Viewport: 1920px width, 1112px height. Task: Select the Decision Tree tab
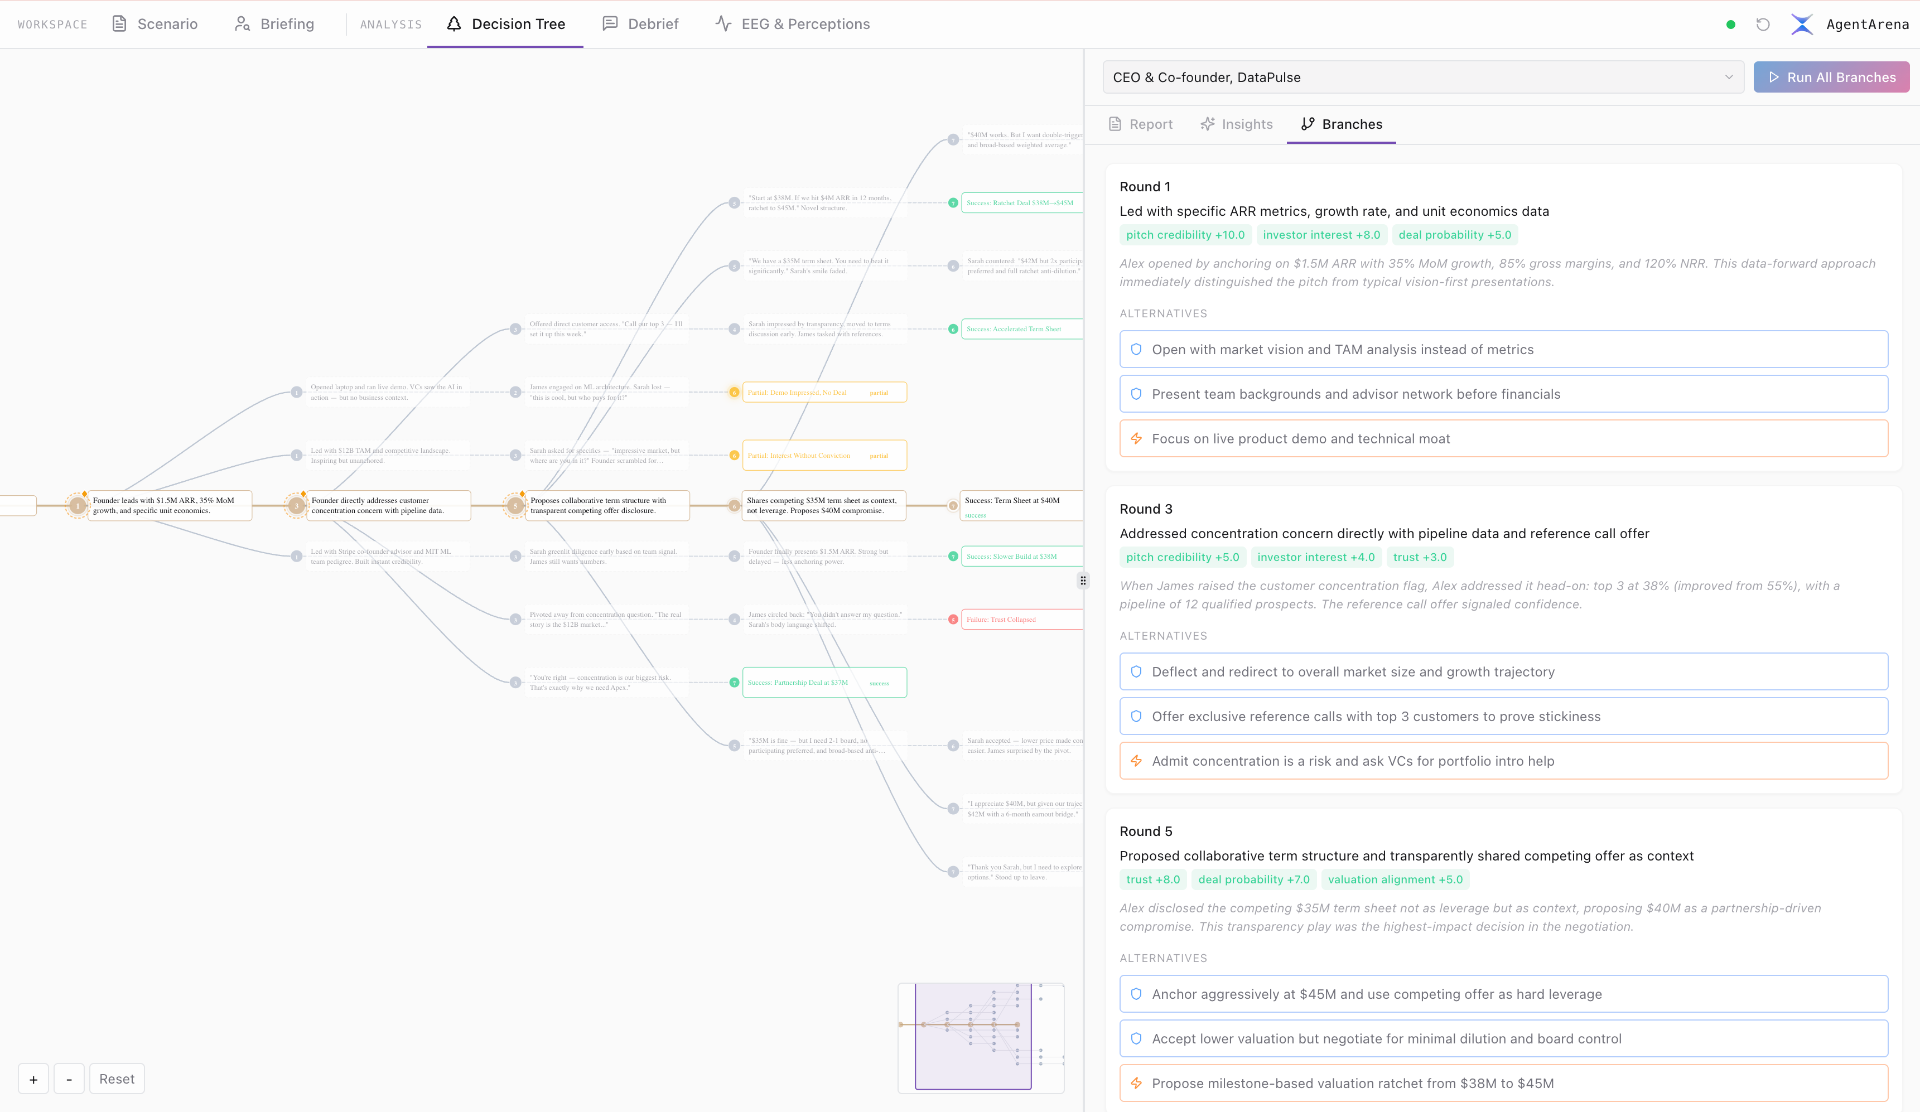pos(505,24)
